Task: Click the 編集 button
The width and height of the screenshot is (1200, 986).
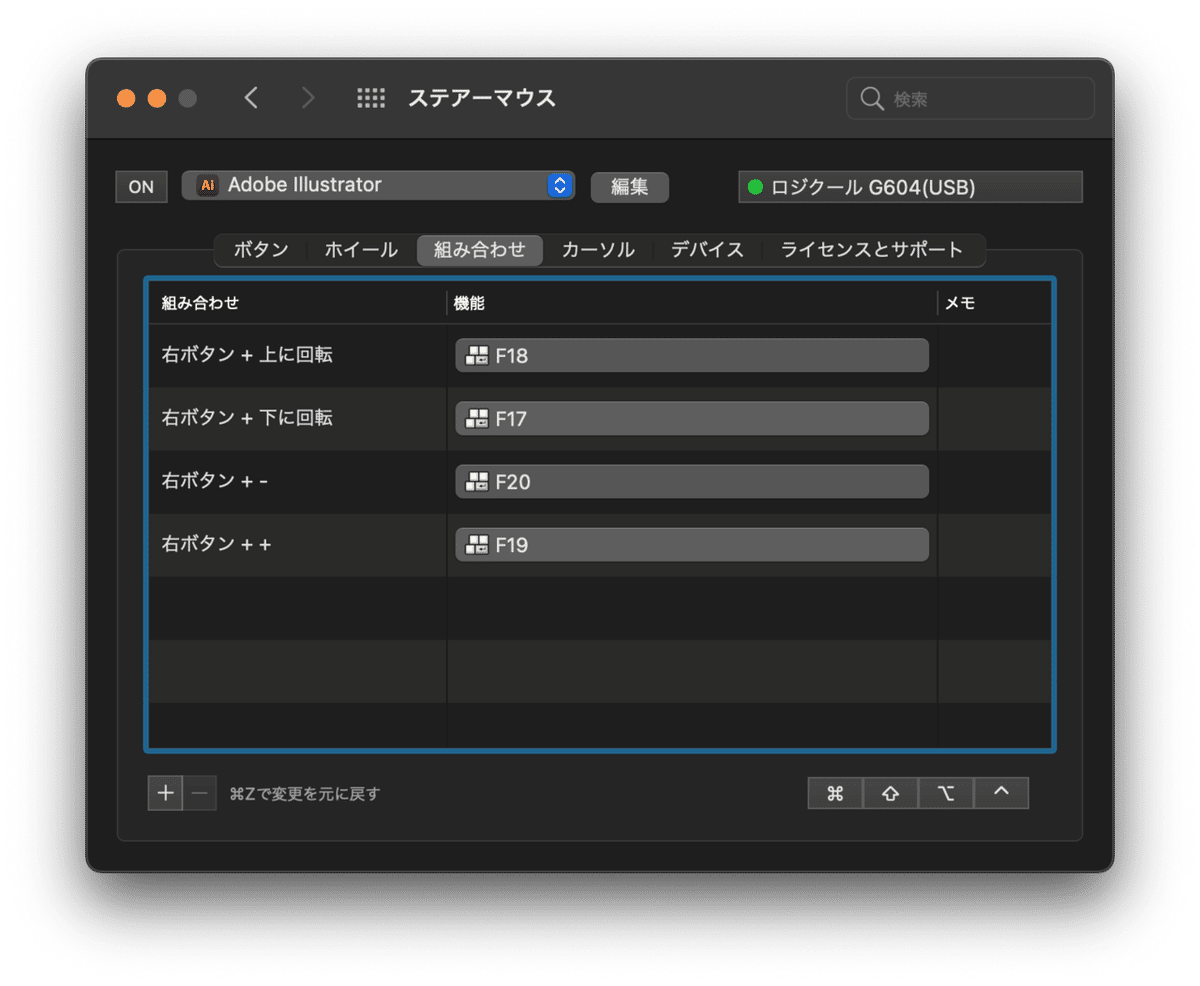Action: click(629, 187)
